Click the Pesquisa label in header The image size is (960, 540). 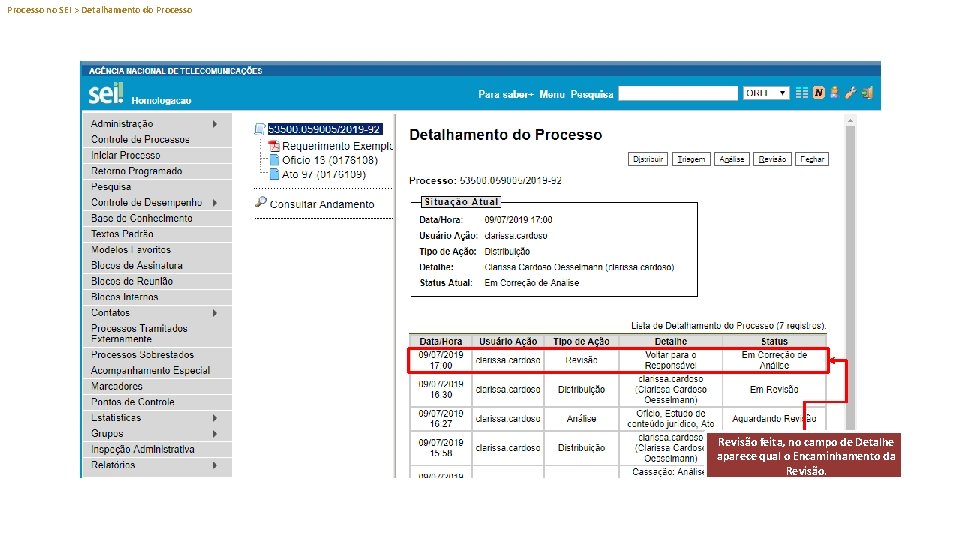[x=592, y=94]
